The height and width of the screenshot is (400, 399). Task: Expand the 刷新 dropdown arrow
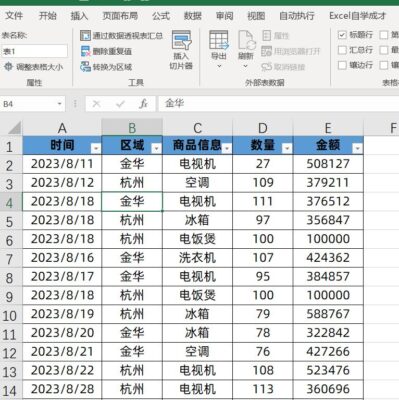point(245,66)
